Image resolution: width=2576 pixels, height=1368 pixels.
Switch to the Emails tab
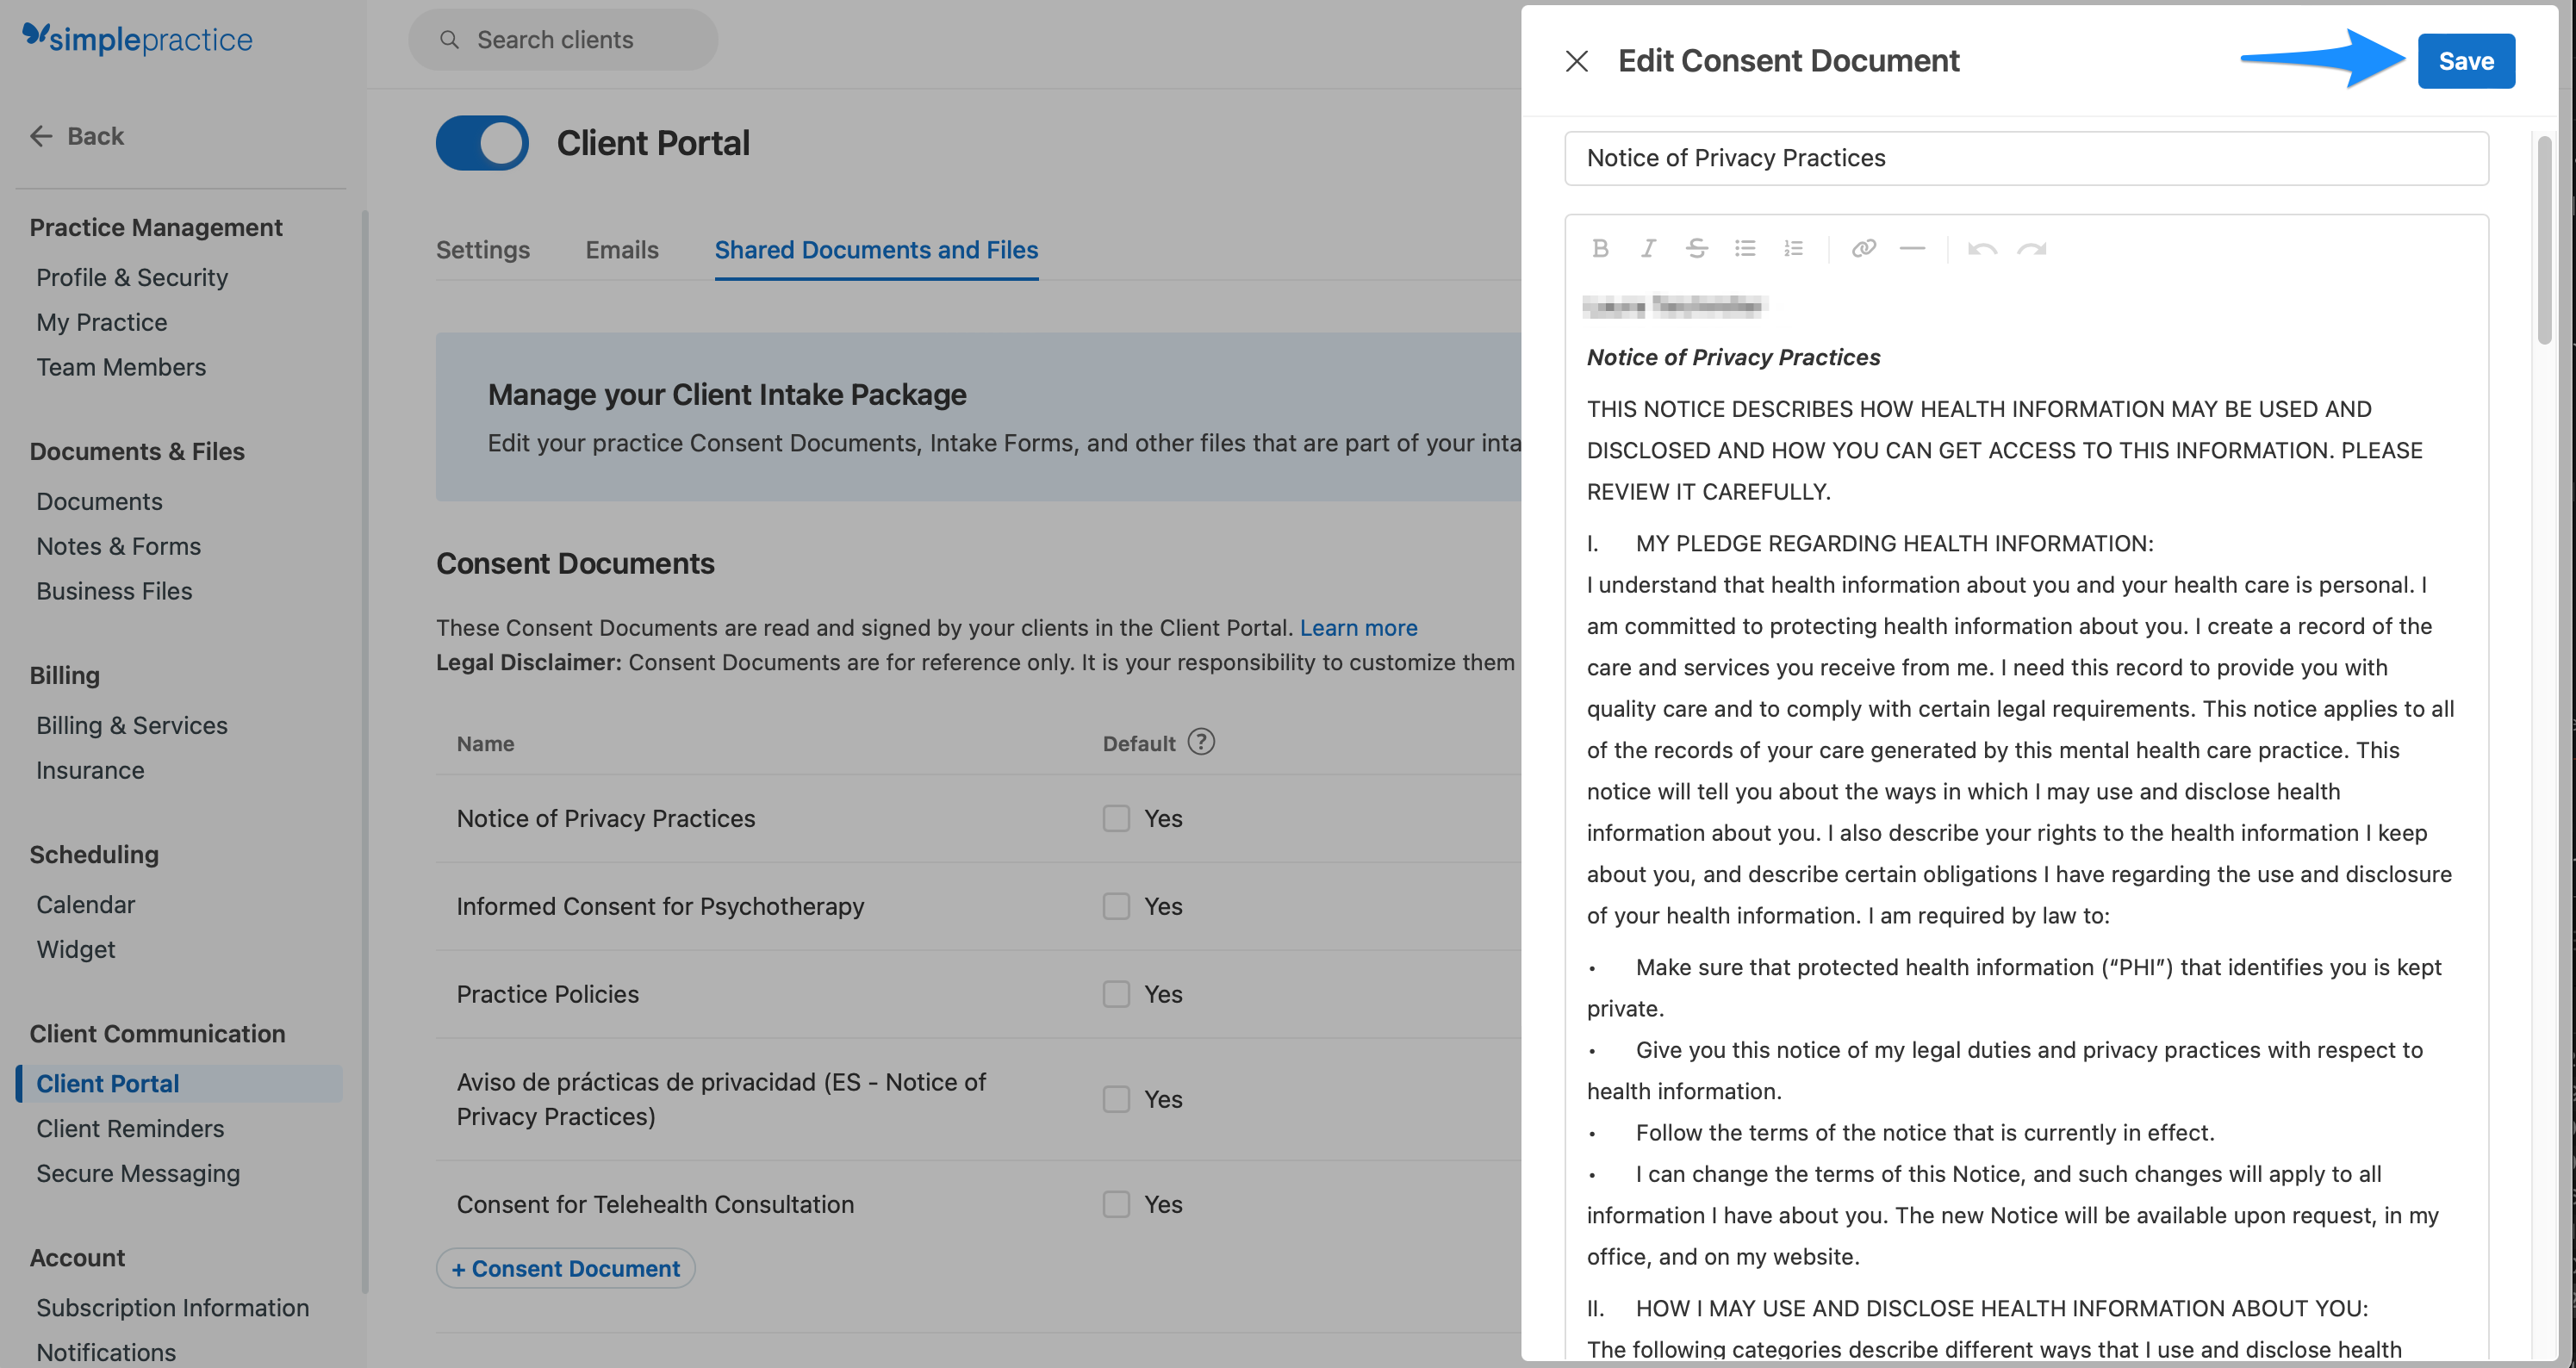pyautogui.click(x=621, y=250)
